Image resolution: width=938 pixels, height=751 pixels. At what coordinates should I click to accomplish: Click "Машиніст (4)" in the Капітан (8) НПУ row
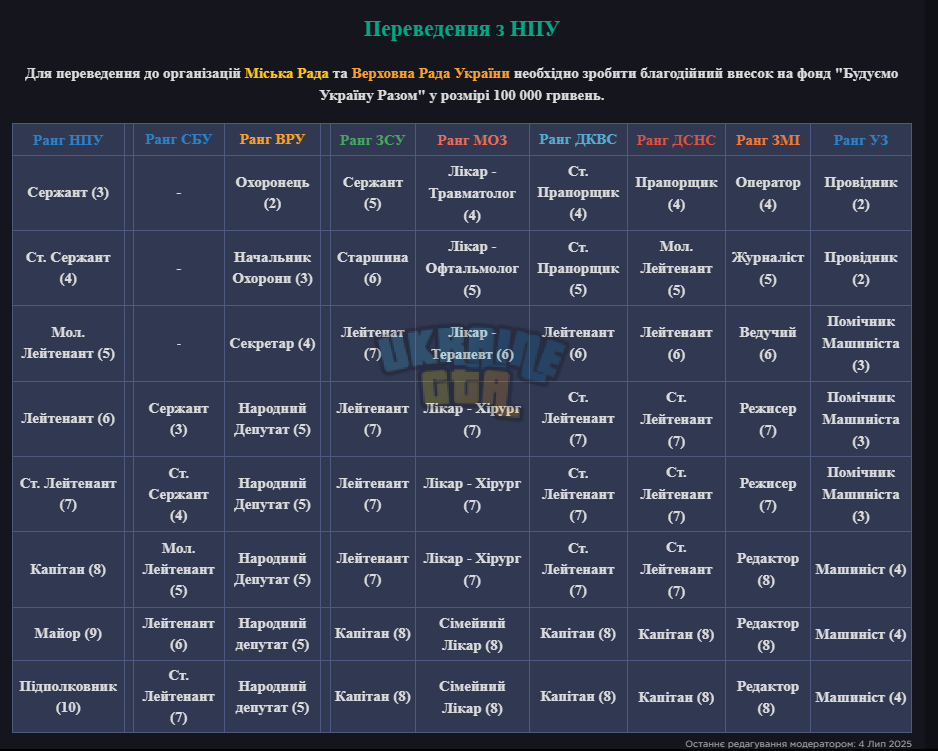pyautogui.click(x=860, y=569)
